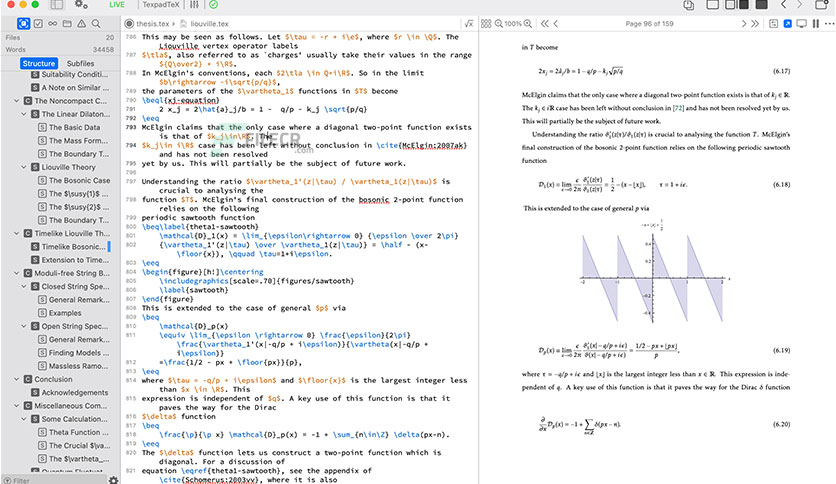
Task: Open the PDF more options ellipsis
Action: coord(829,23)
